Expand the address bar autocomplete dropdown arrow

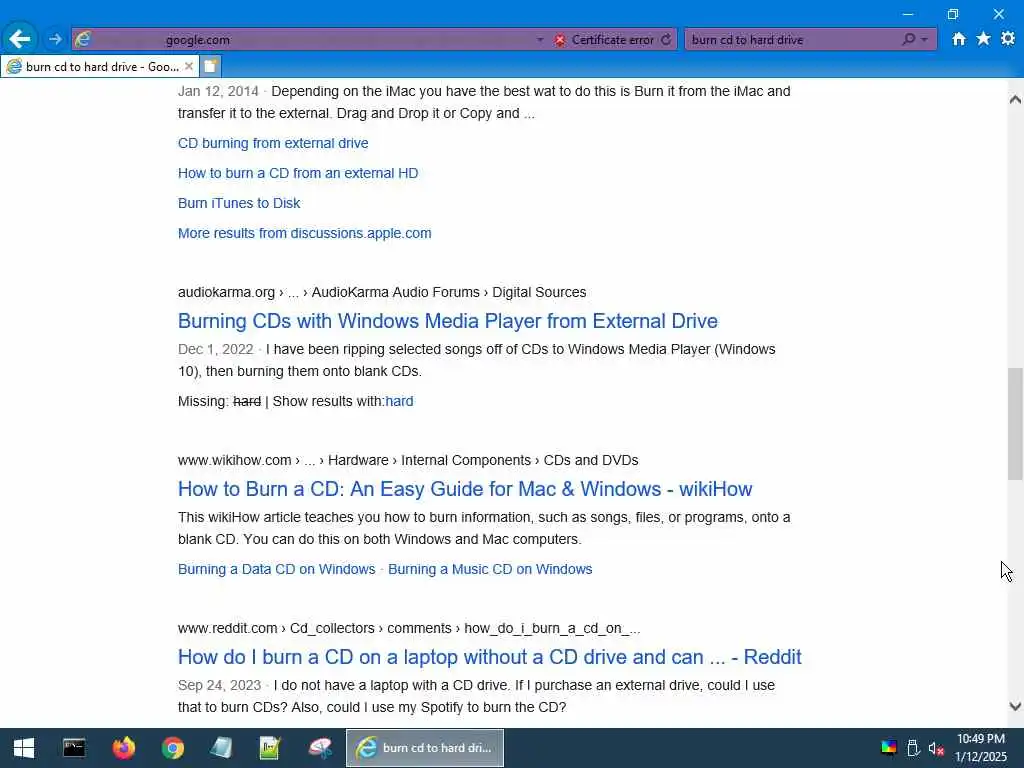pos(540,40)
